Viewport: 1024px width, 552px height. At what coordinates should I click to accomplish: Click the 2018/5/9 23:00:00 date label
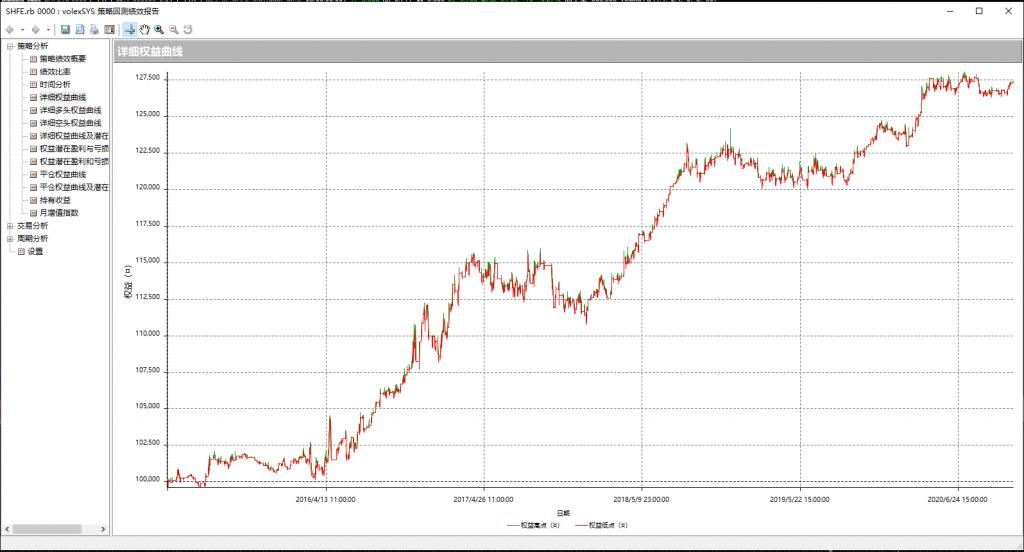pos(641,500)
